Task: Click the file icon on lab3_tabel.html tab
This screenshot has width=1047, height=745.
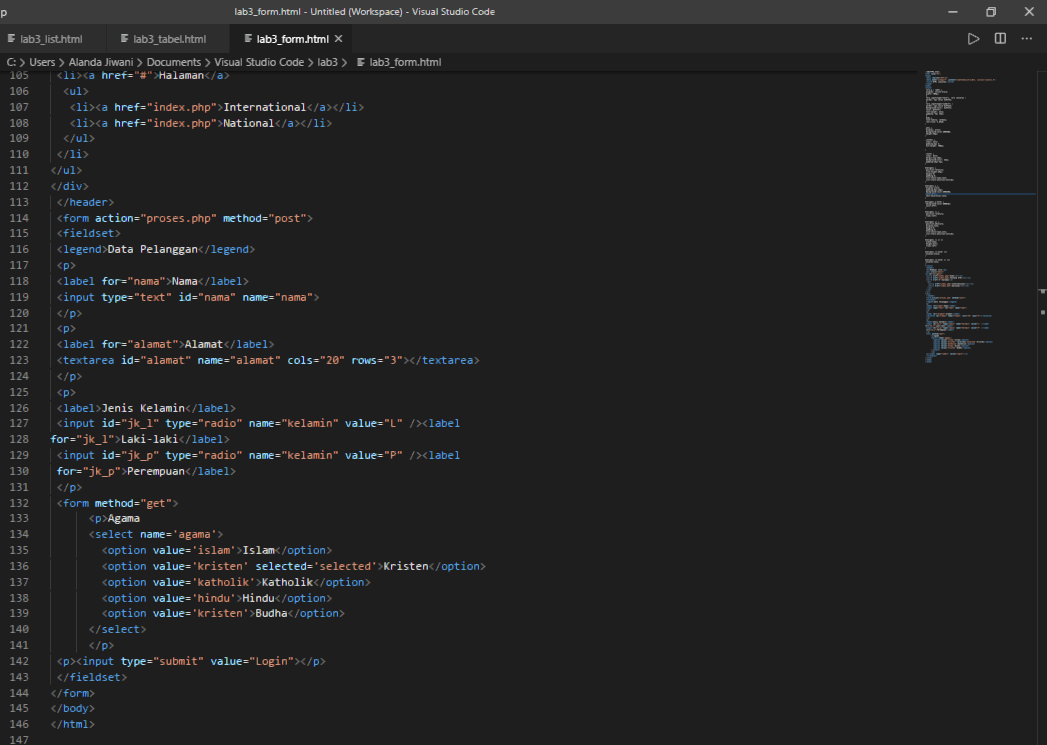Action: click(x=124, y=39)
